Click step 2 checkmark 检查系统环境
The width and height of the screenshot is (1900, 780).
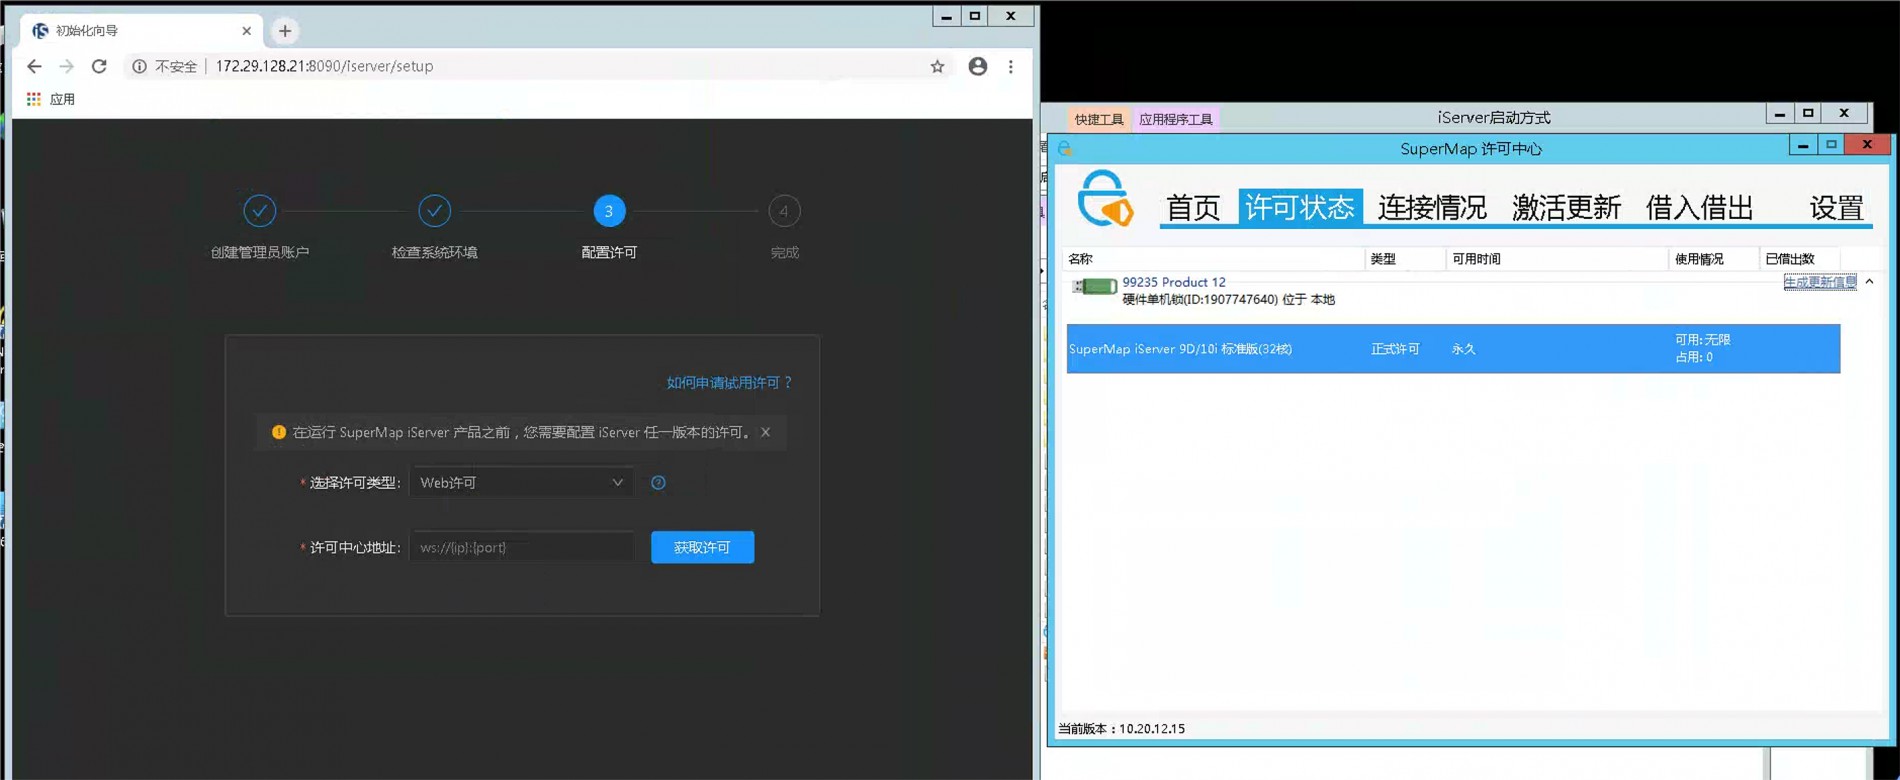[x=434, y=211]
